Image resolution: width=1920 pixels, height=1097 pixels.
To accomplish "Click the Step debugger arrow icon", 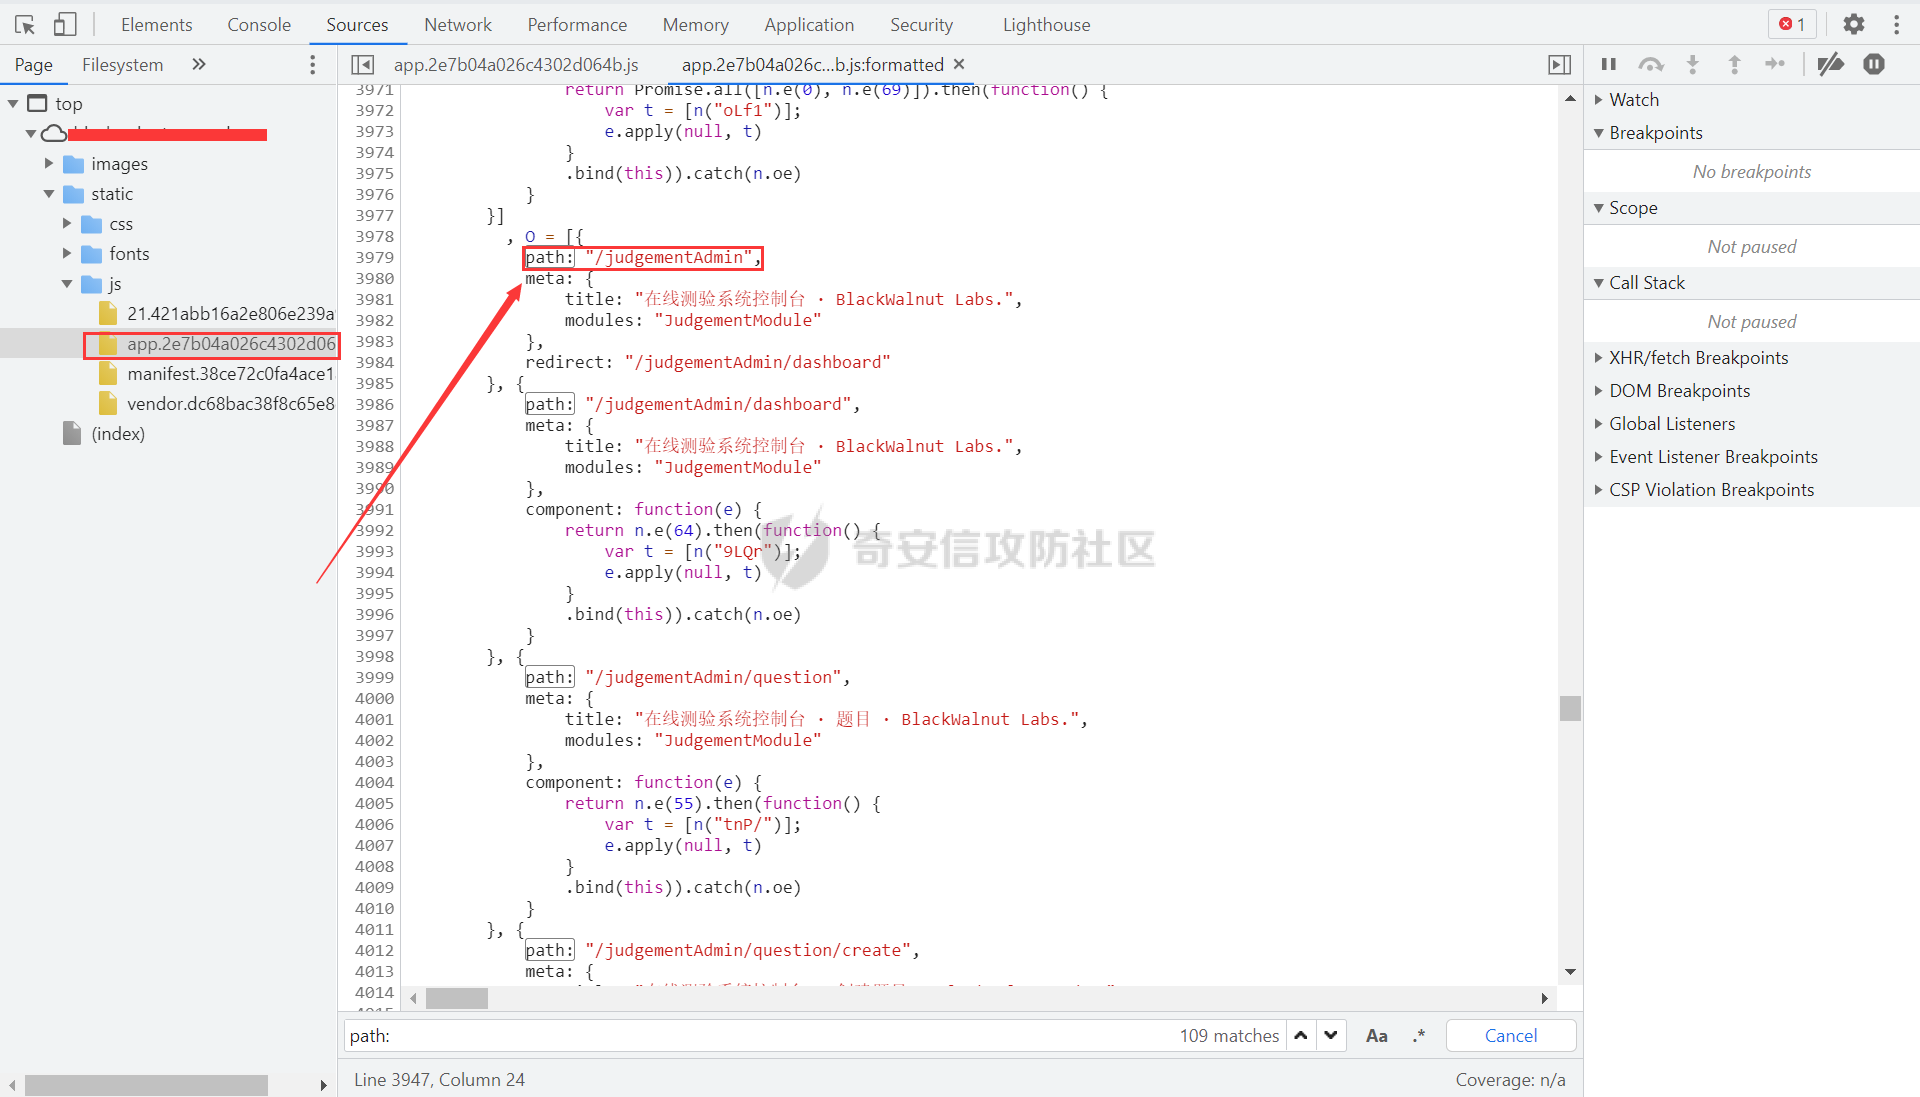I will tap(1775, 64).
